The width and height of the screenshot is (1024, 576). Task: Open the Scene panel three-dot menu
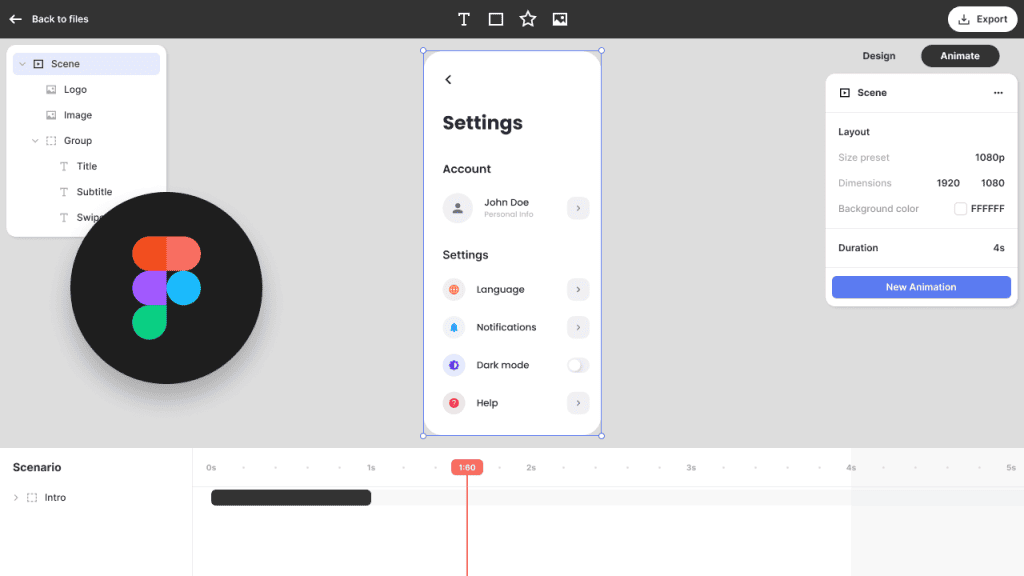[997, 93]
